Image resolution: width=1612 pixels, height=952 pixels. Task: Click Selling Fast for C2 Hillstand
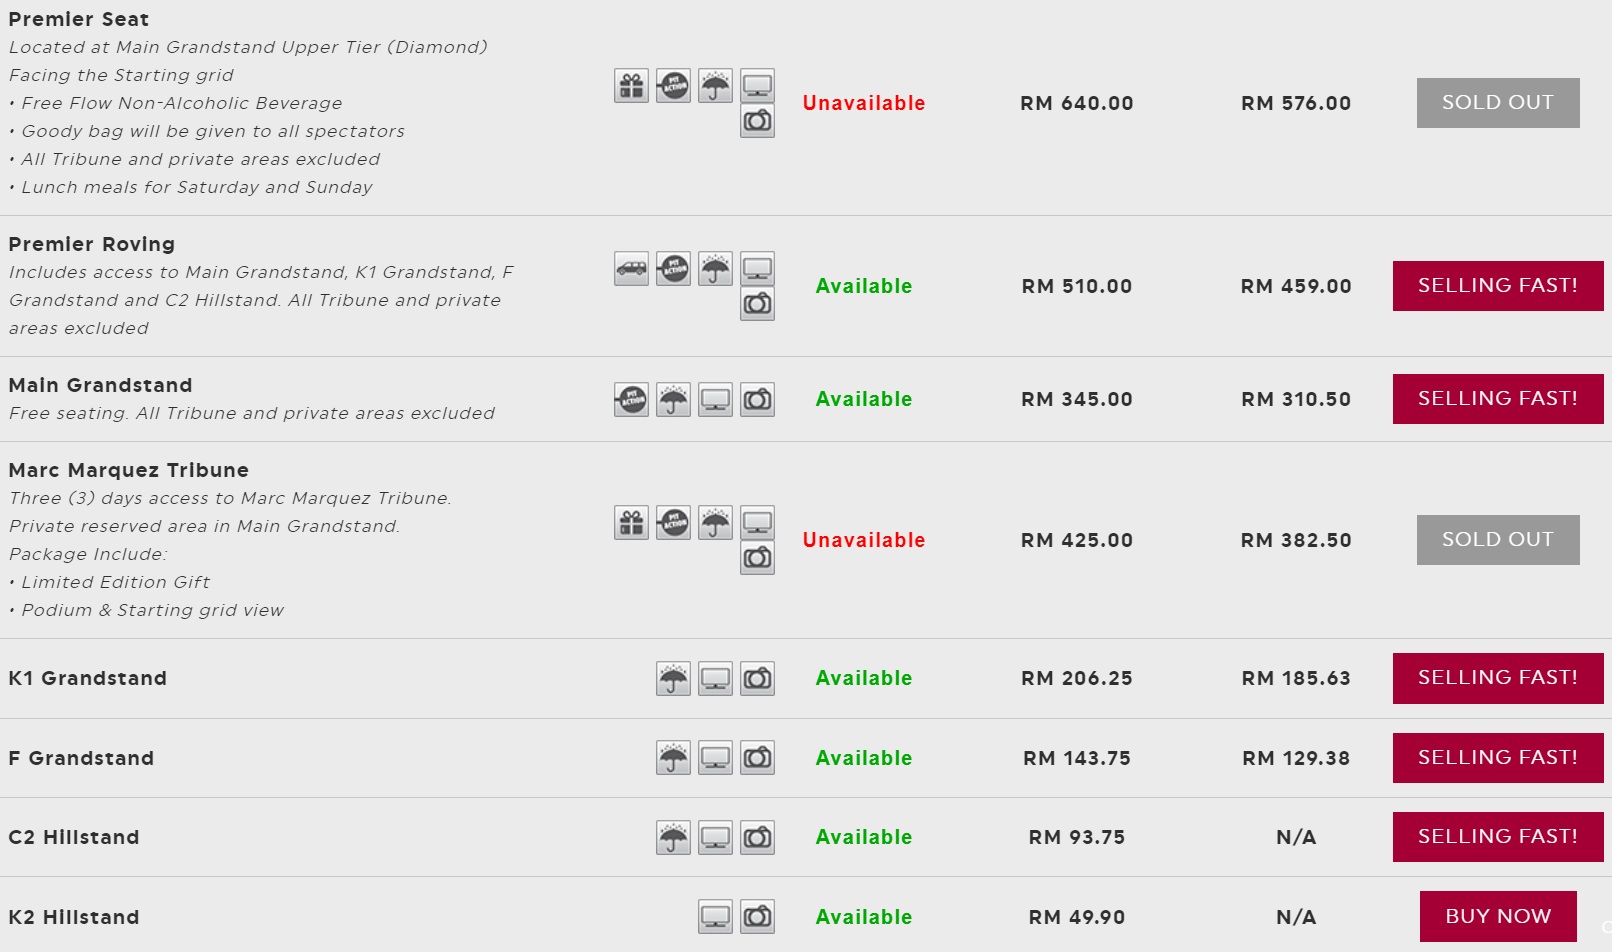coord(1497,837)
